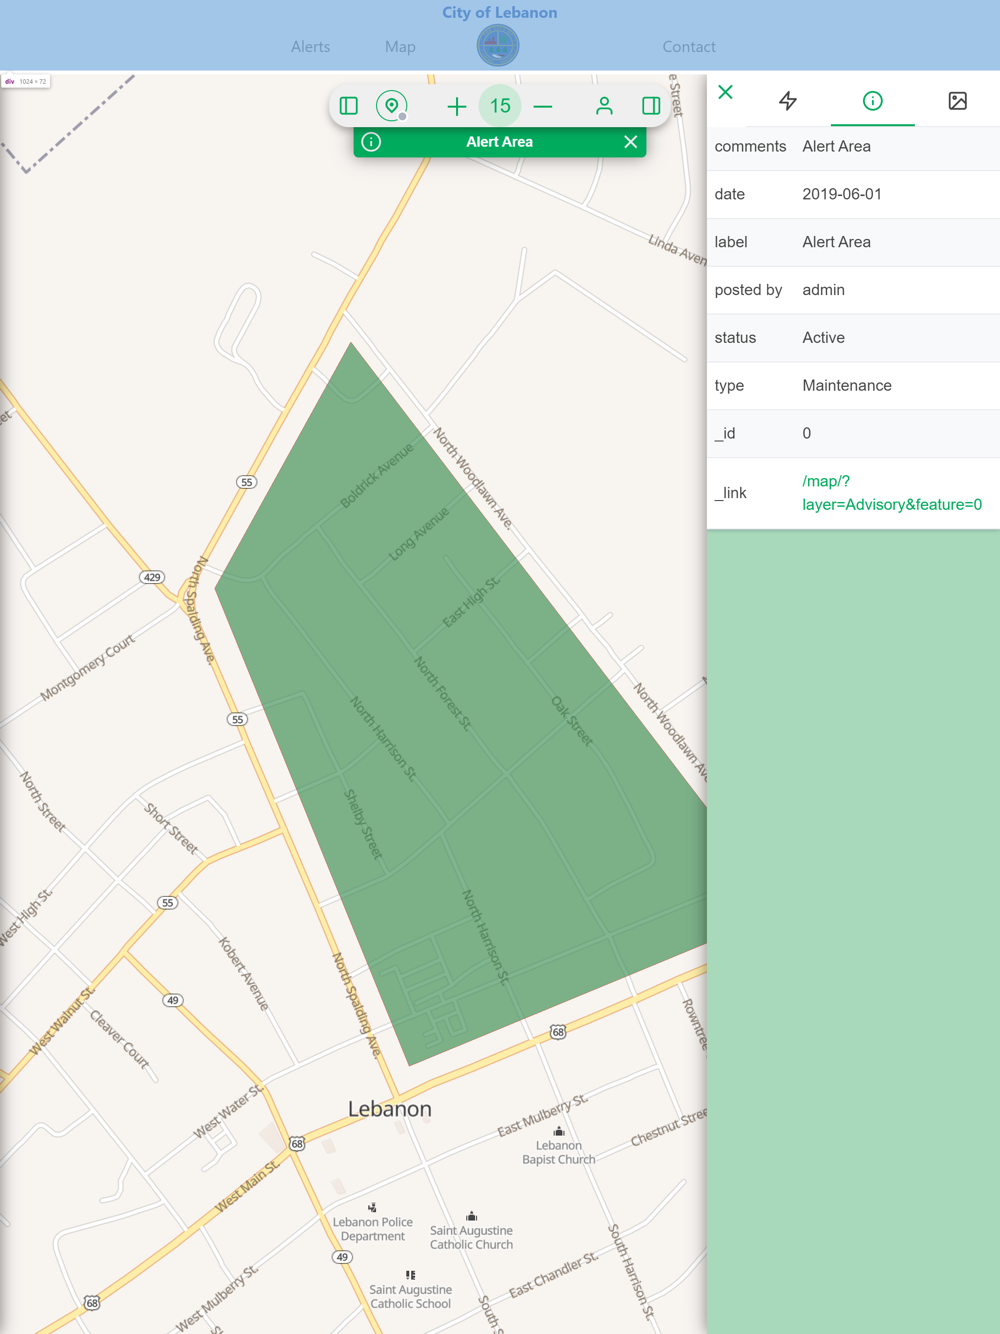Switch to the lightning bolt actions tab
The height and width of the screenshot is (1334, 1000).
click(x=788, y=101)
